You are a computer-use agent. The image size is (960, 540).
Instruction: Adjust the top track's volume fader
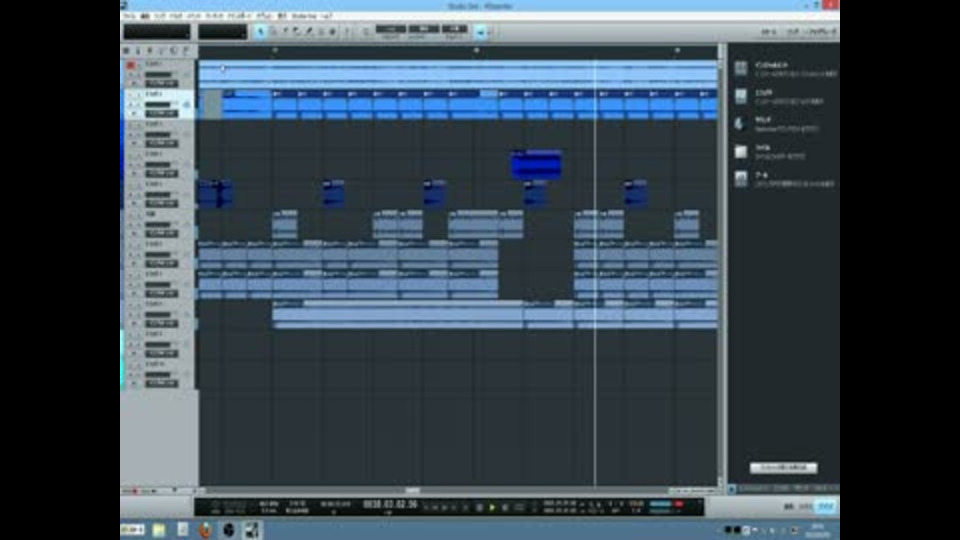click(158, 75)
